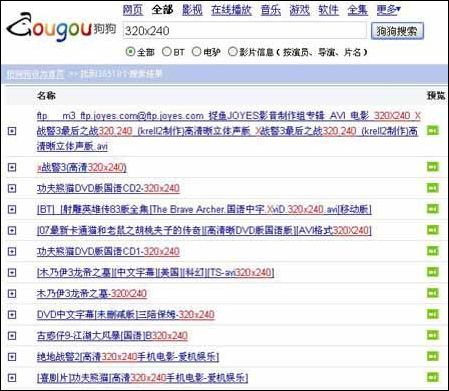Switch to the 网页 search category

[133, 10]
